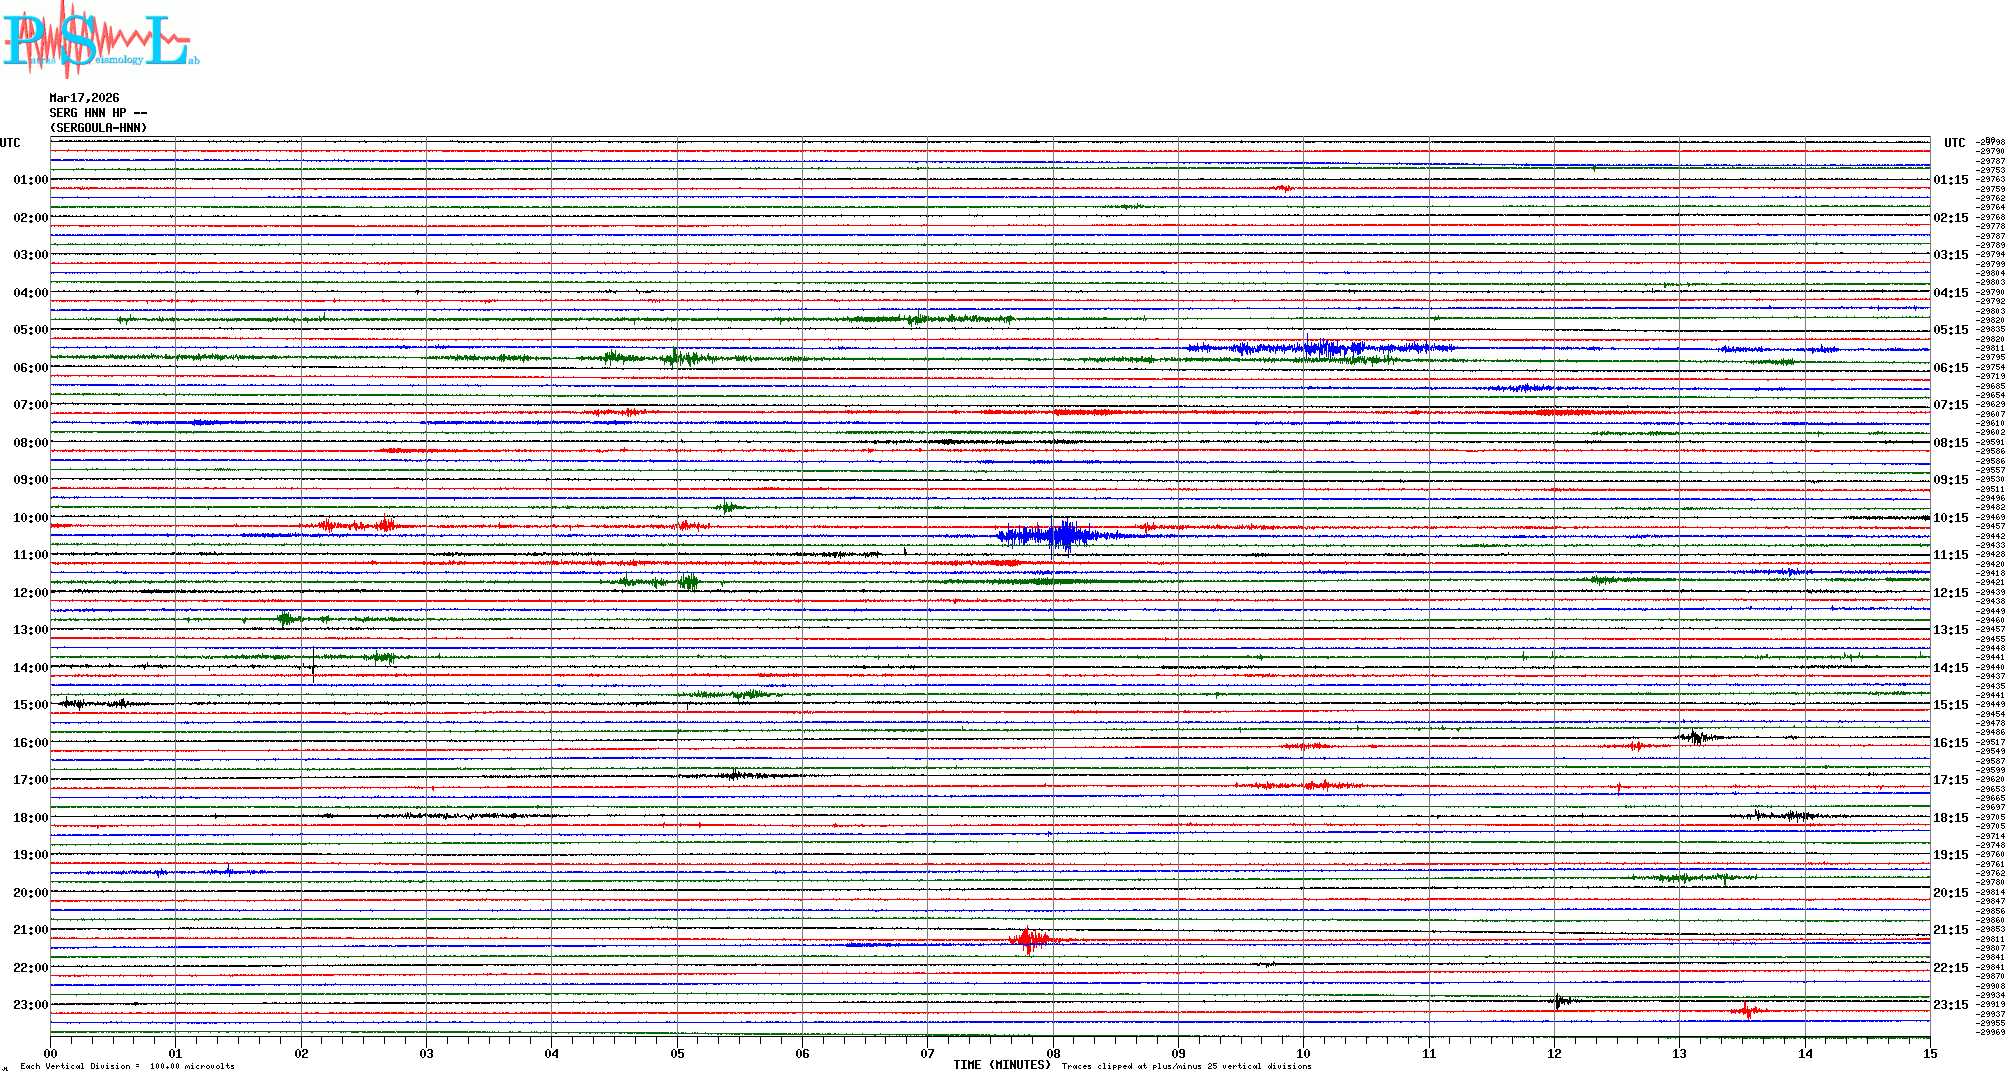The height and width of the screenshot is (1080, 2010).
Task: Click the TIME (MINUTES) axis title
Action: [x=1002, y=1065]
